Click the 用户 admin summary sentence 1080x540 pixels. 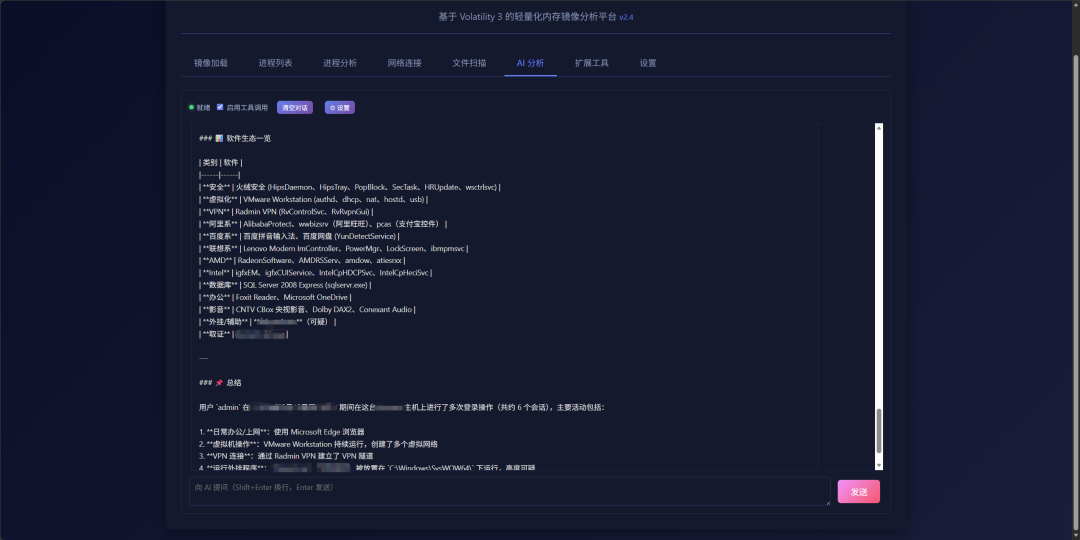click(x=402, y=408)
